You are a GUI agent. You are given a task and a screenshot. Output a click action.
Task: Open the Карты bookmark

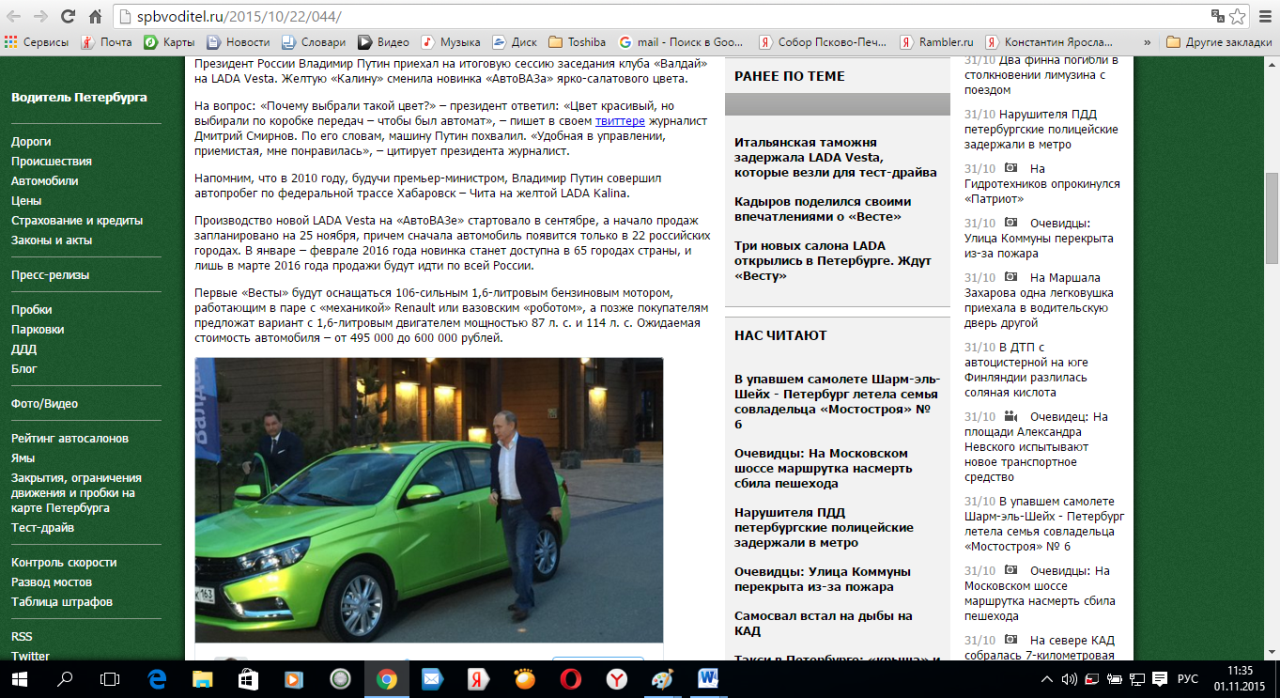[x=169, y=42]
